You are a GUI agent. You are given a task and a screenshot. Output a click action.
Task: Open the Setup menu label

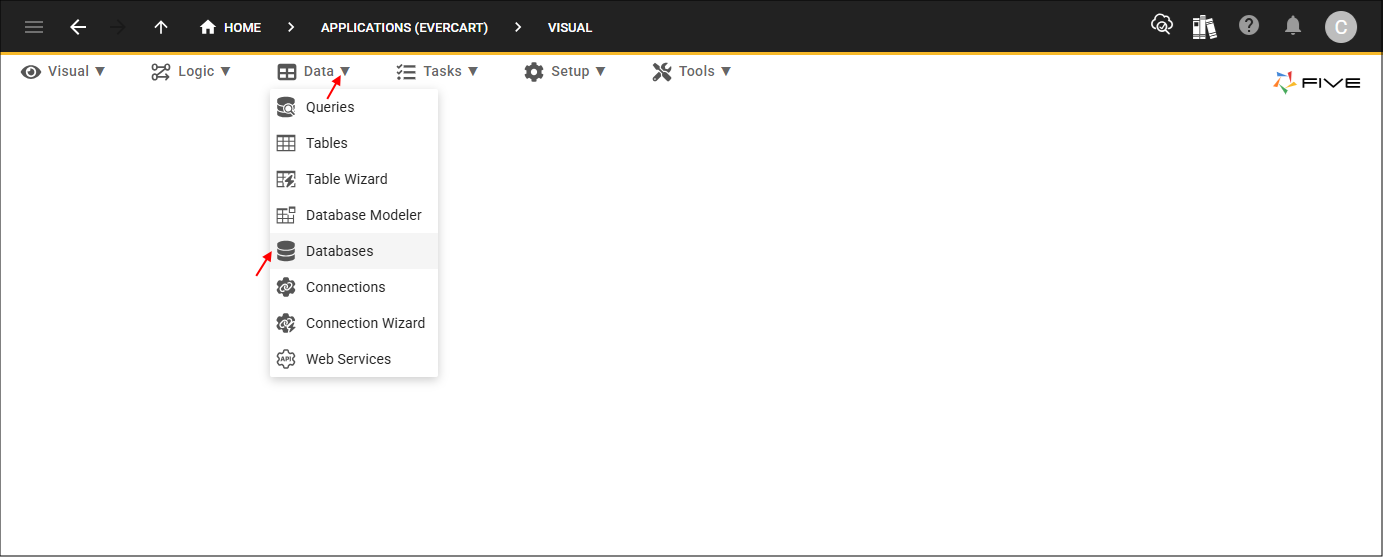click(x=570, y=72)
